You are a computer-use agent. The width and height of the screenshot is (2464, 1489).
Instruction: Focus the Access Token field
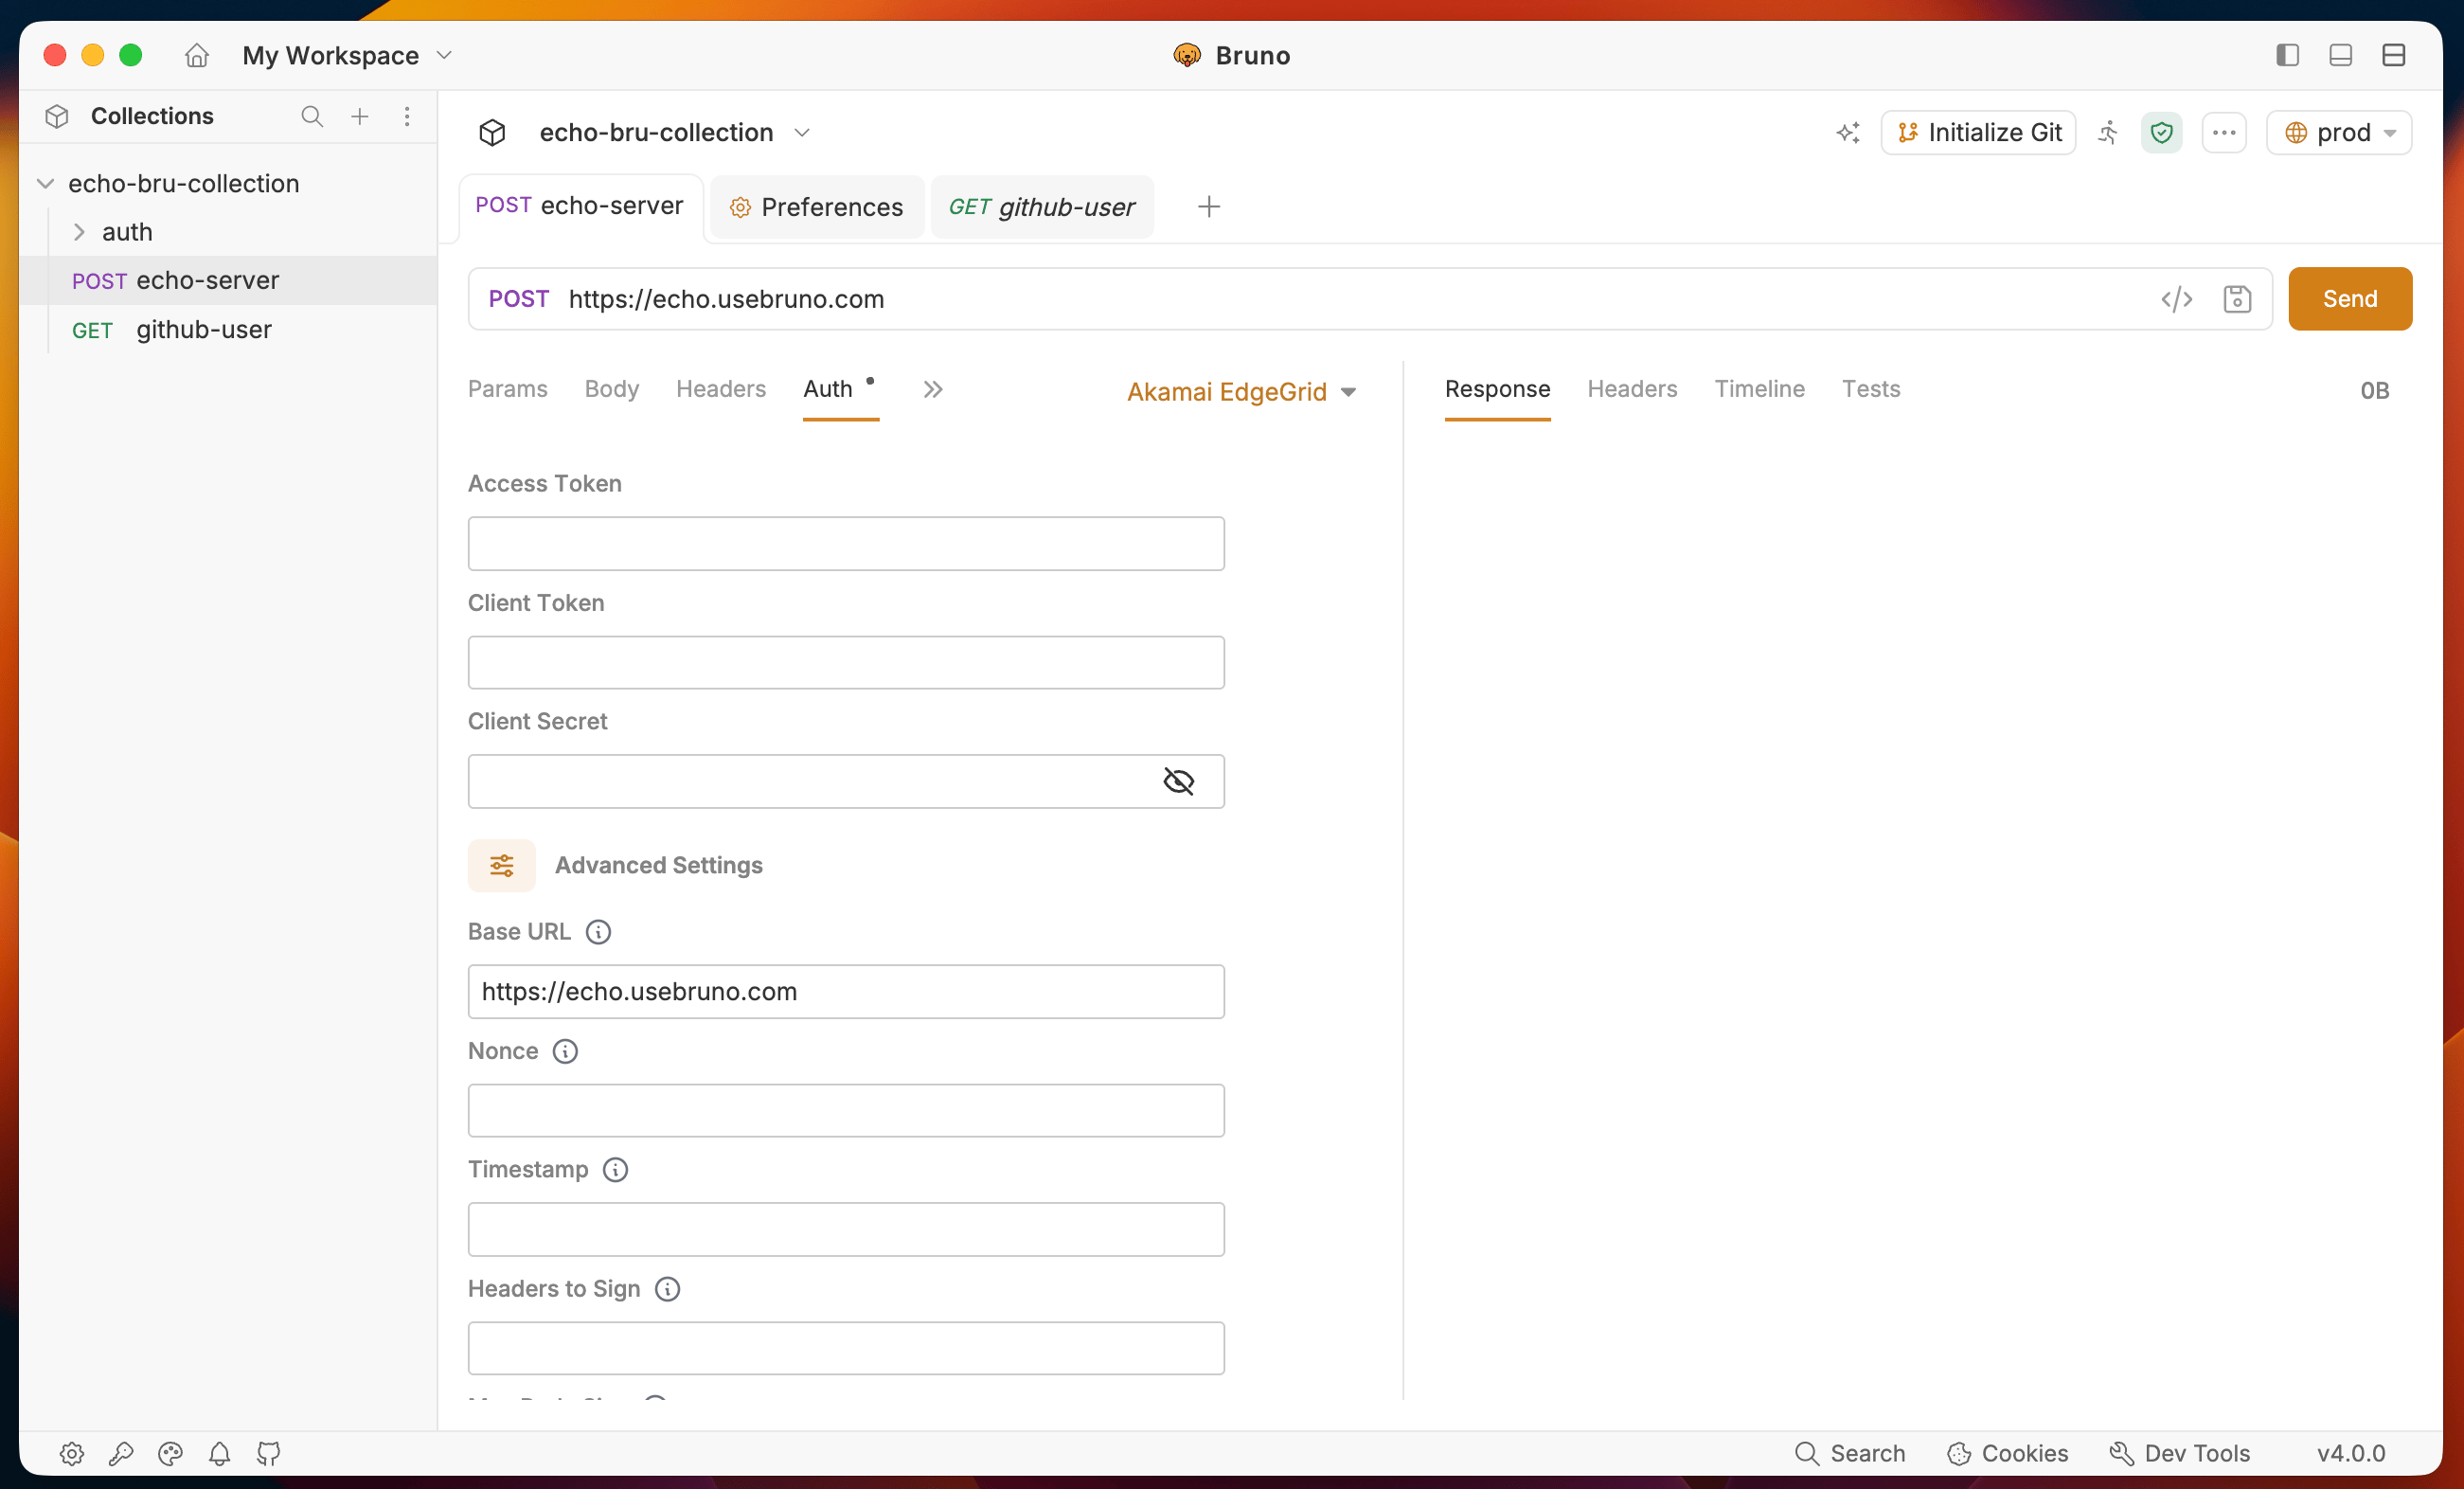[x=846, y=544]
